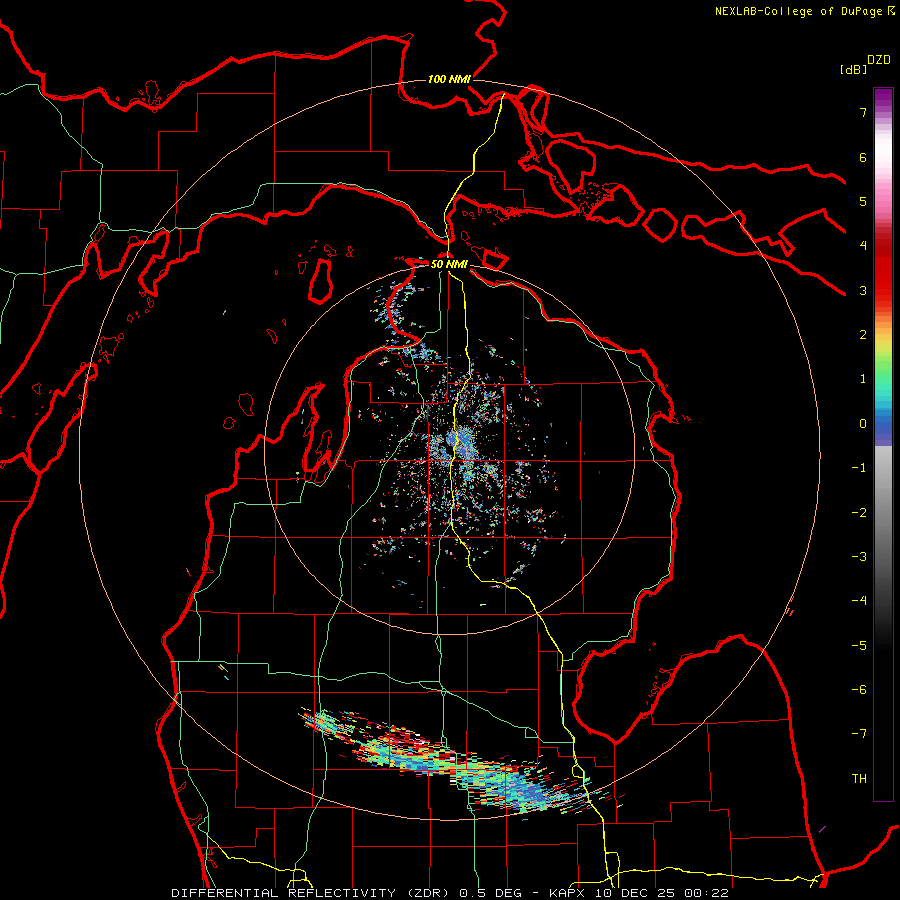Click the 0 value on color scale
This screenshot has width=900, height=900.
[x=863, y=424]
